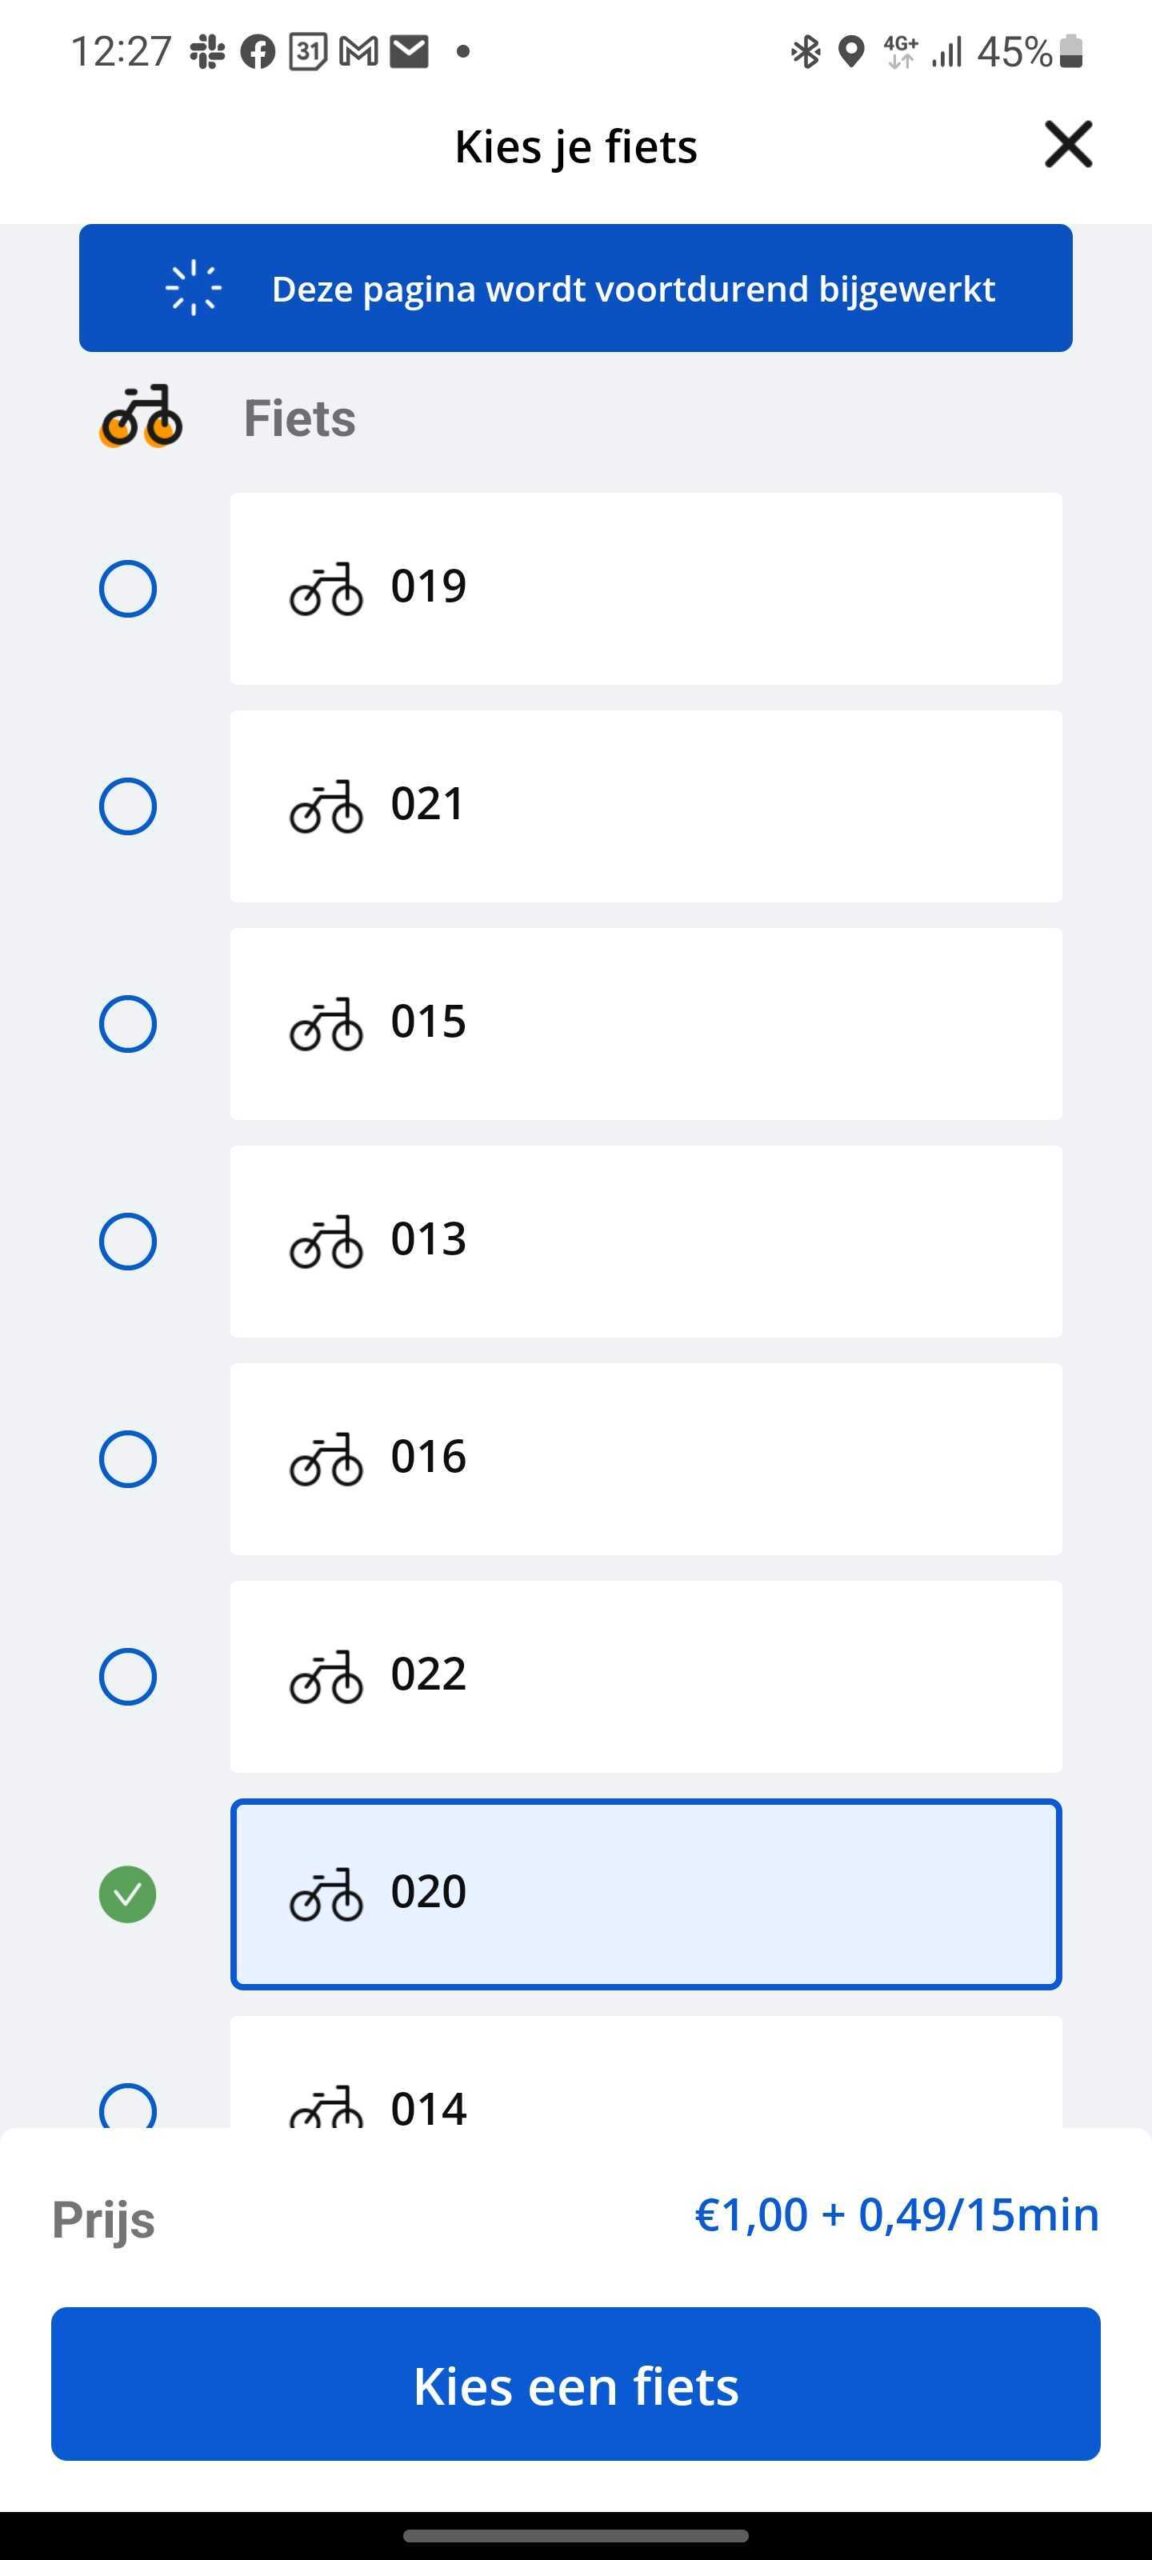Open the bike 022 card
This screenshot has height=2560, width=1152.
(x=646, y=1677)
